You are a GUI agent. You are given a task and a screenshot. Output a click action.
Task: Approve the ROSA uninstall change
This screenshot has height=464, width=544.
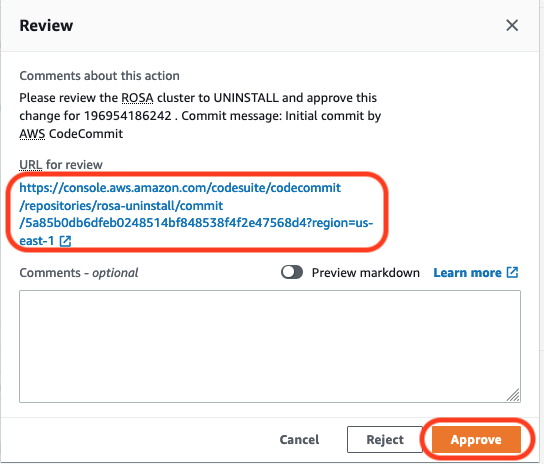pyautogui.click(x=476, y=440)
